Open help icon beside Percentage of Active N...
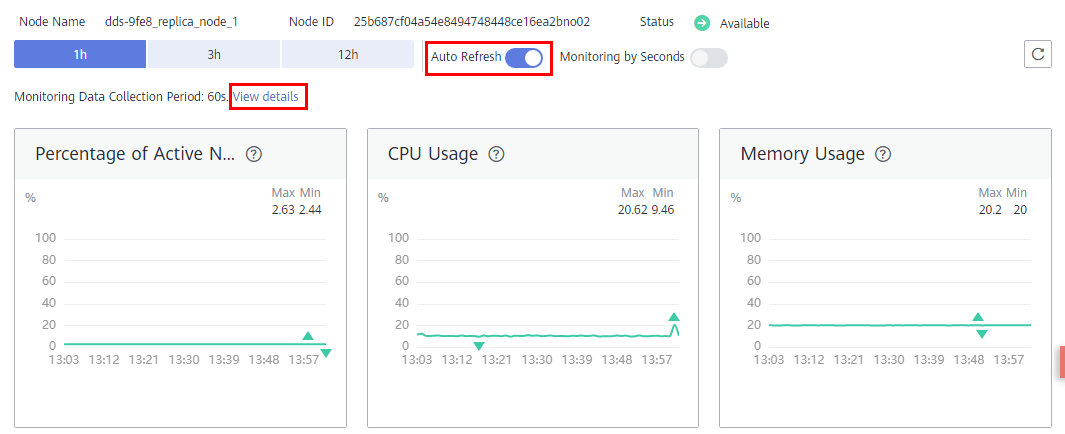 [254, 155]
